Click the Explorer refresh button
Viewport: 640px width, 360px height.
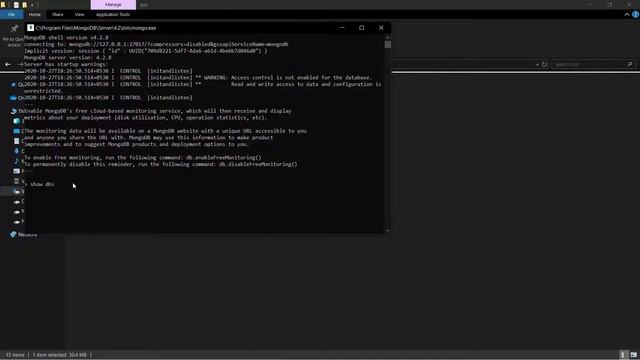pos(544,64)
